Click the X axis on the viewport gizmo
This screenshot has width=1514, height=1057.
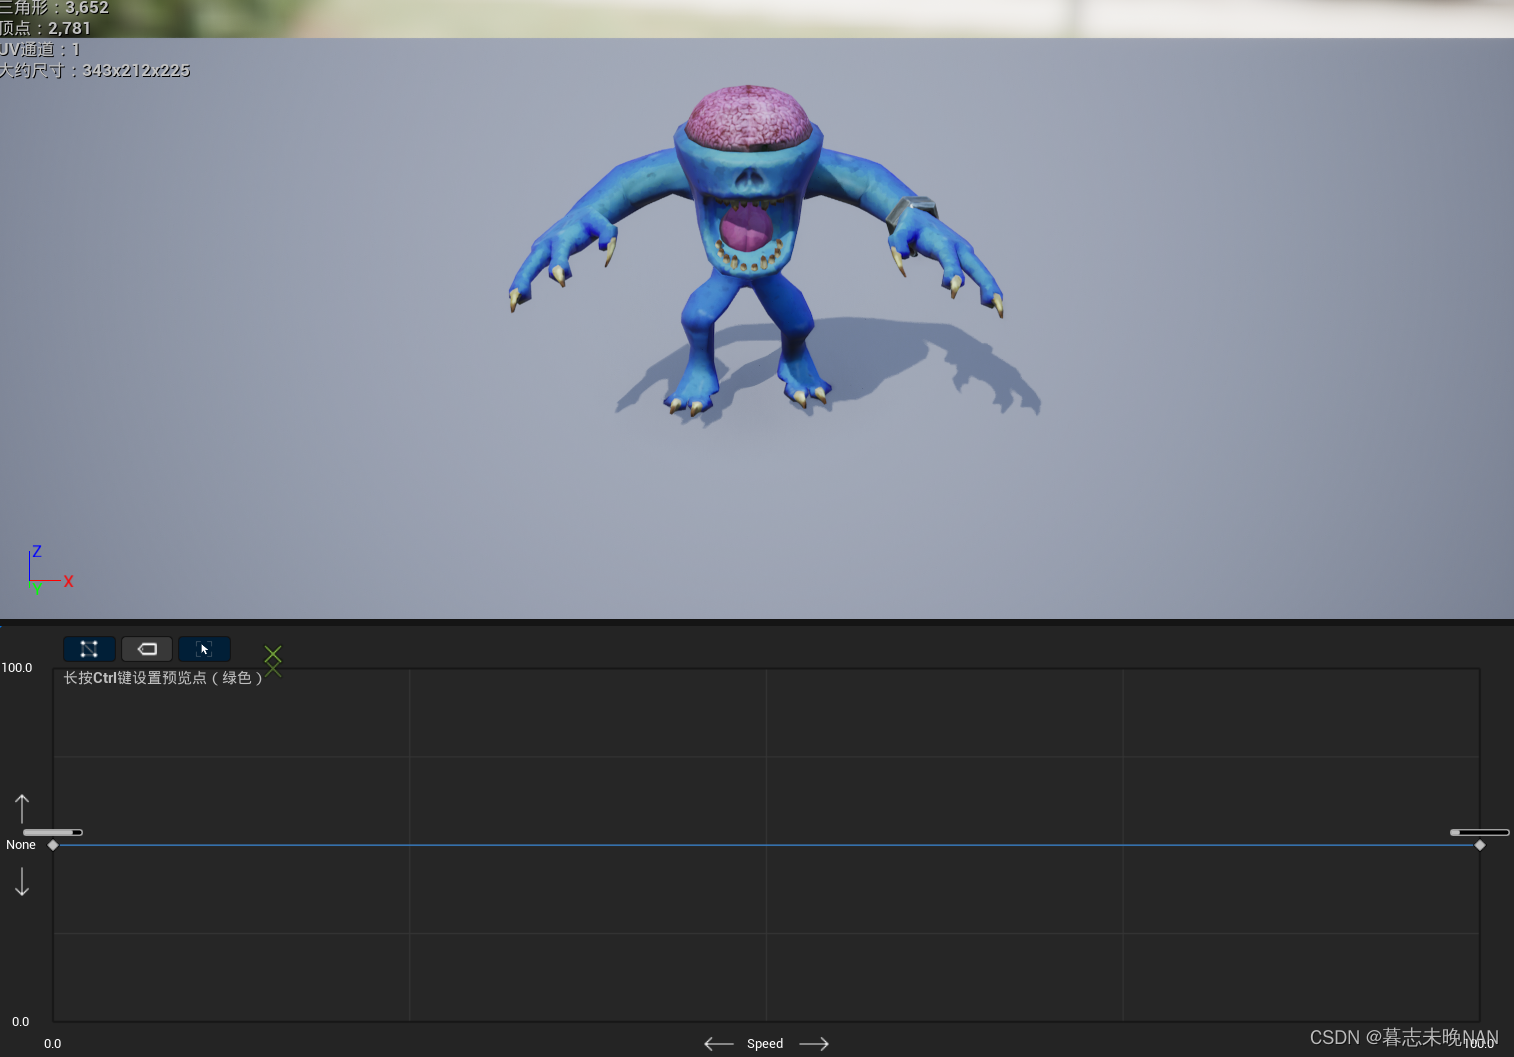coord(68,581)
